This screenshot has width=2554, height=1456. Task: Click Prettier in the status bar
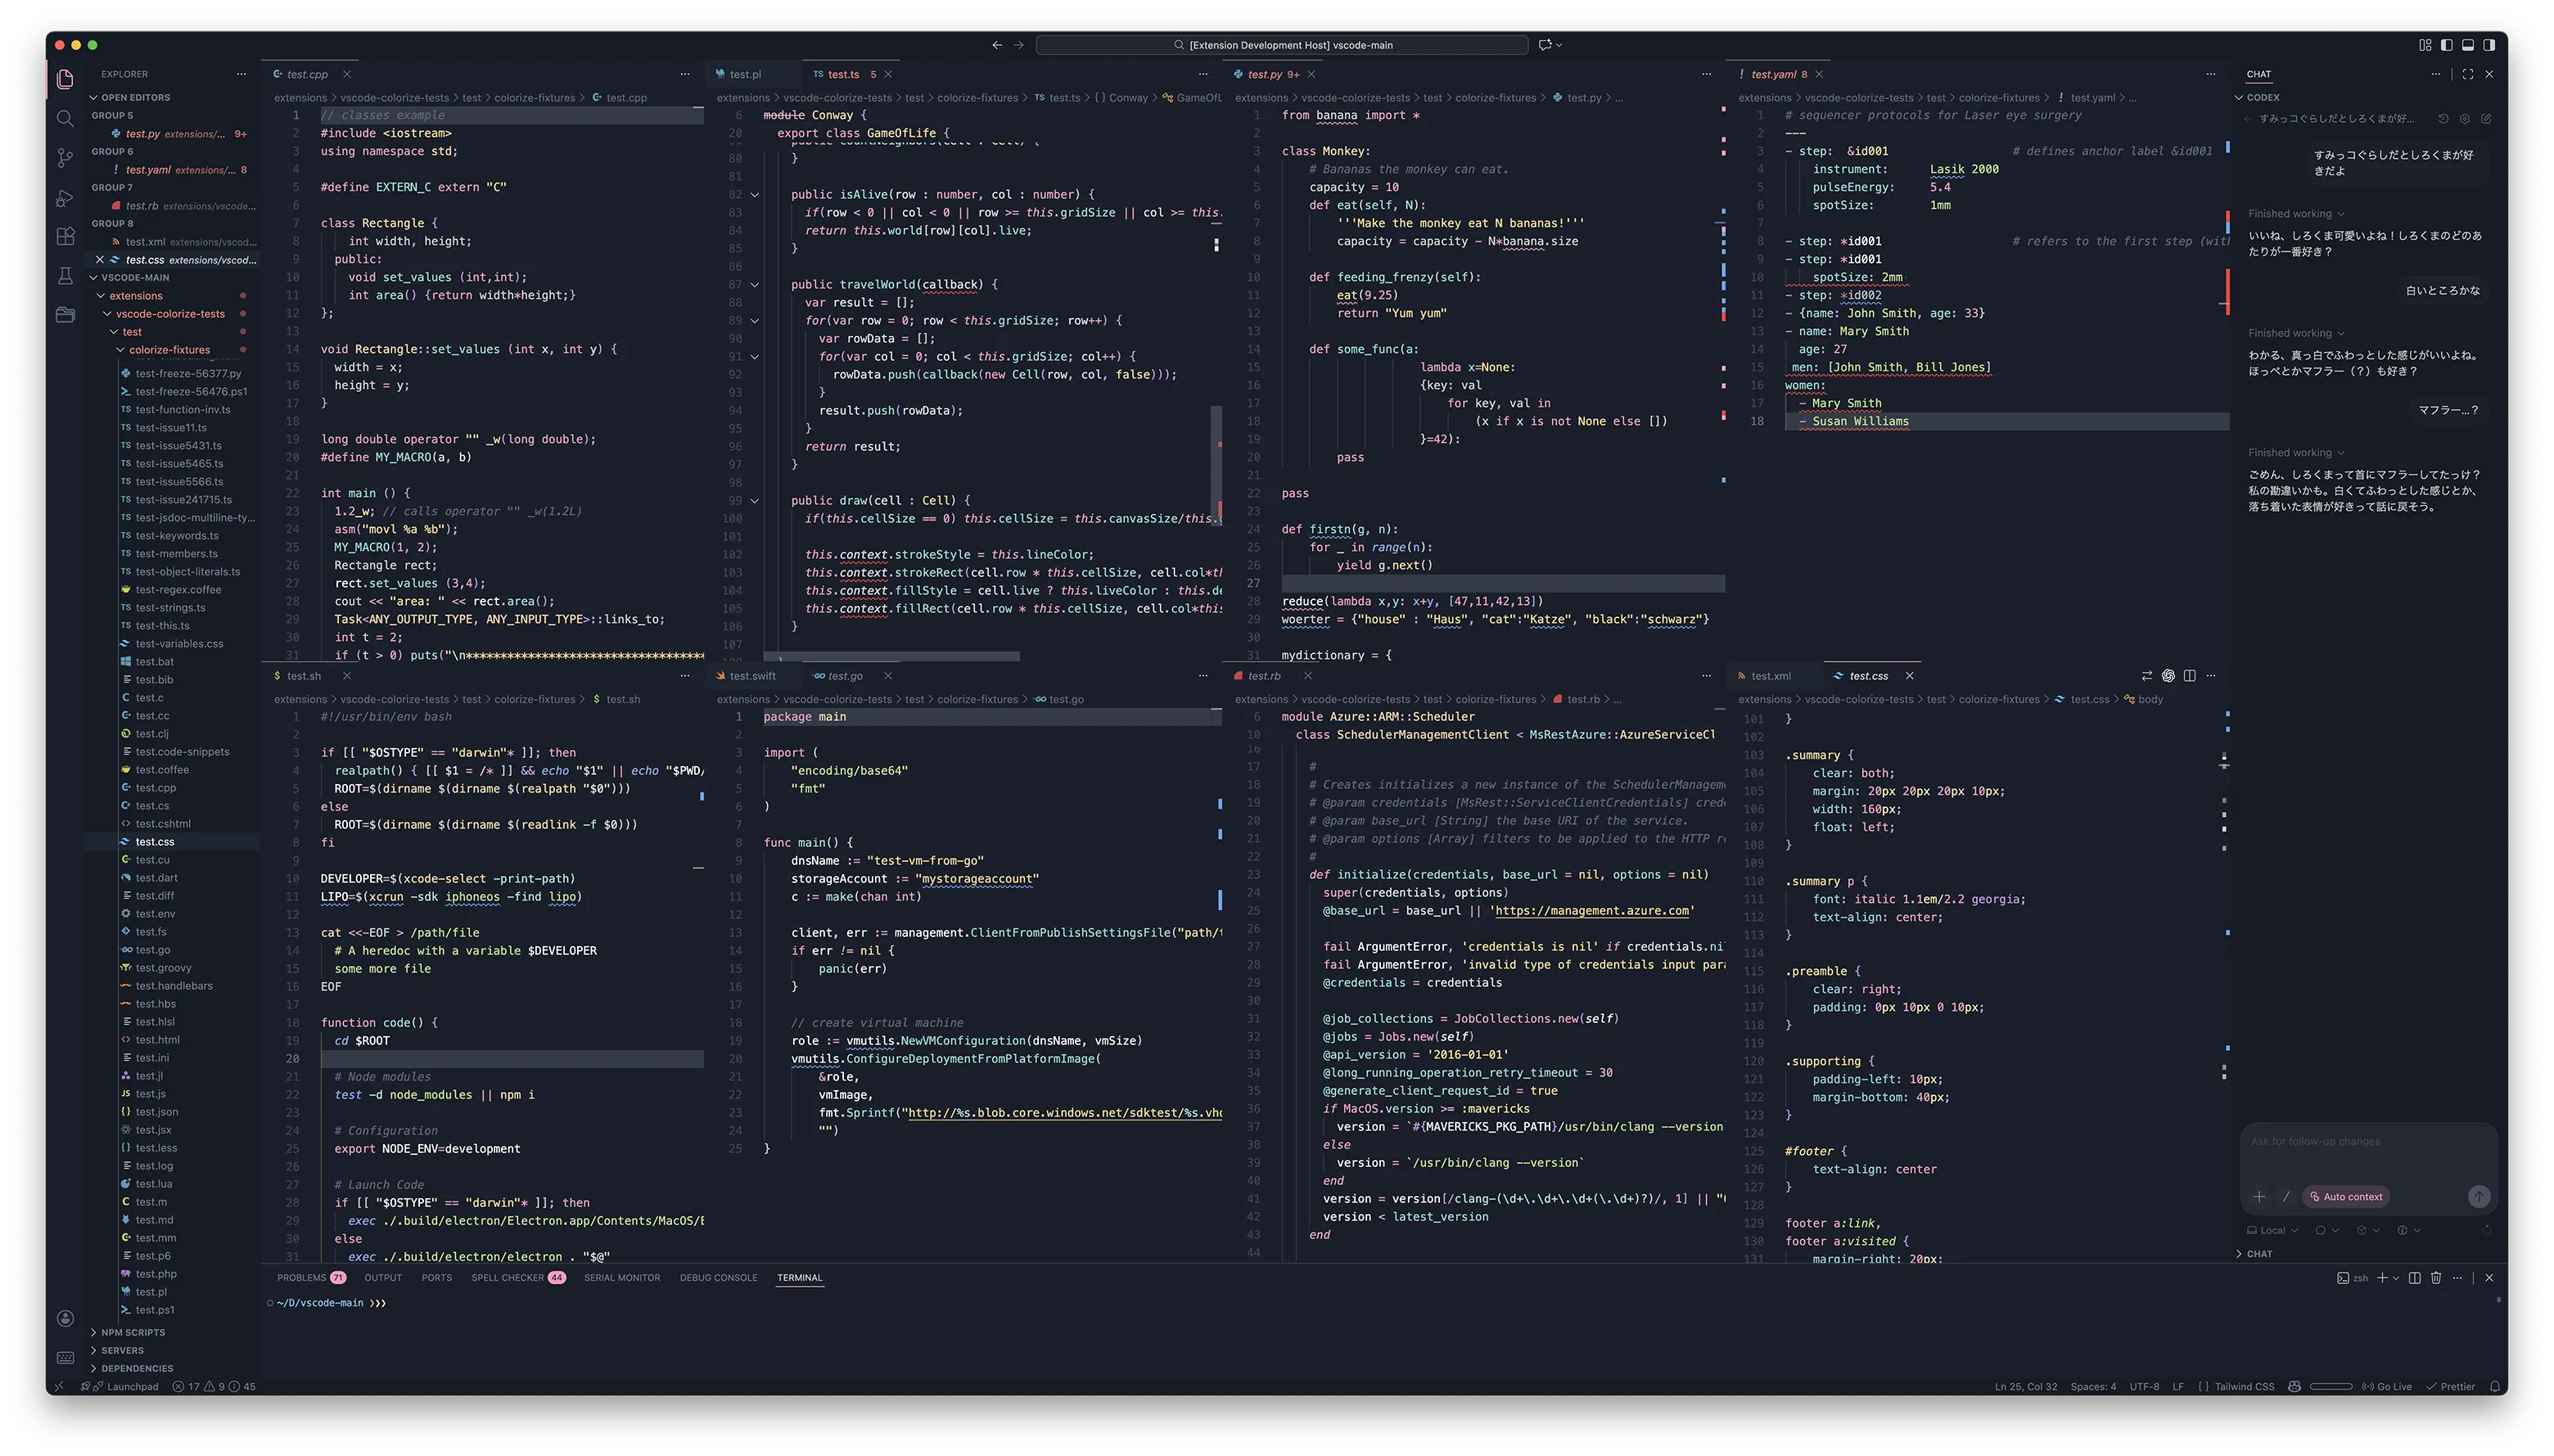(x=2451, y=1387)
